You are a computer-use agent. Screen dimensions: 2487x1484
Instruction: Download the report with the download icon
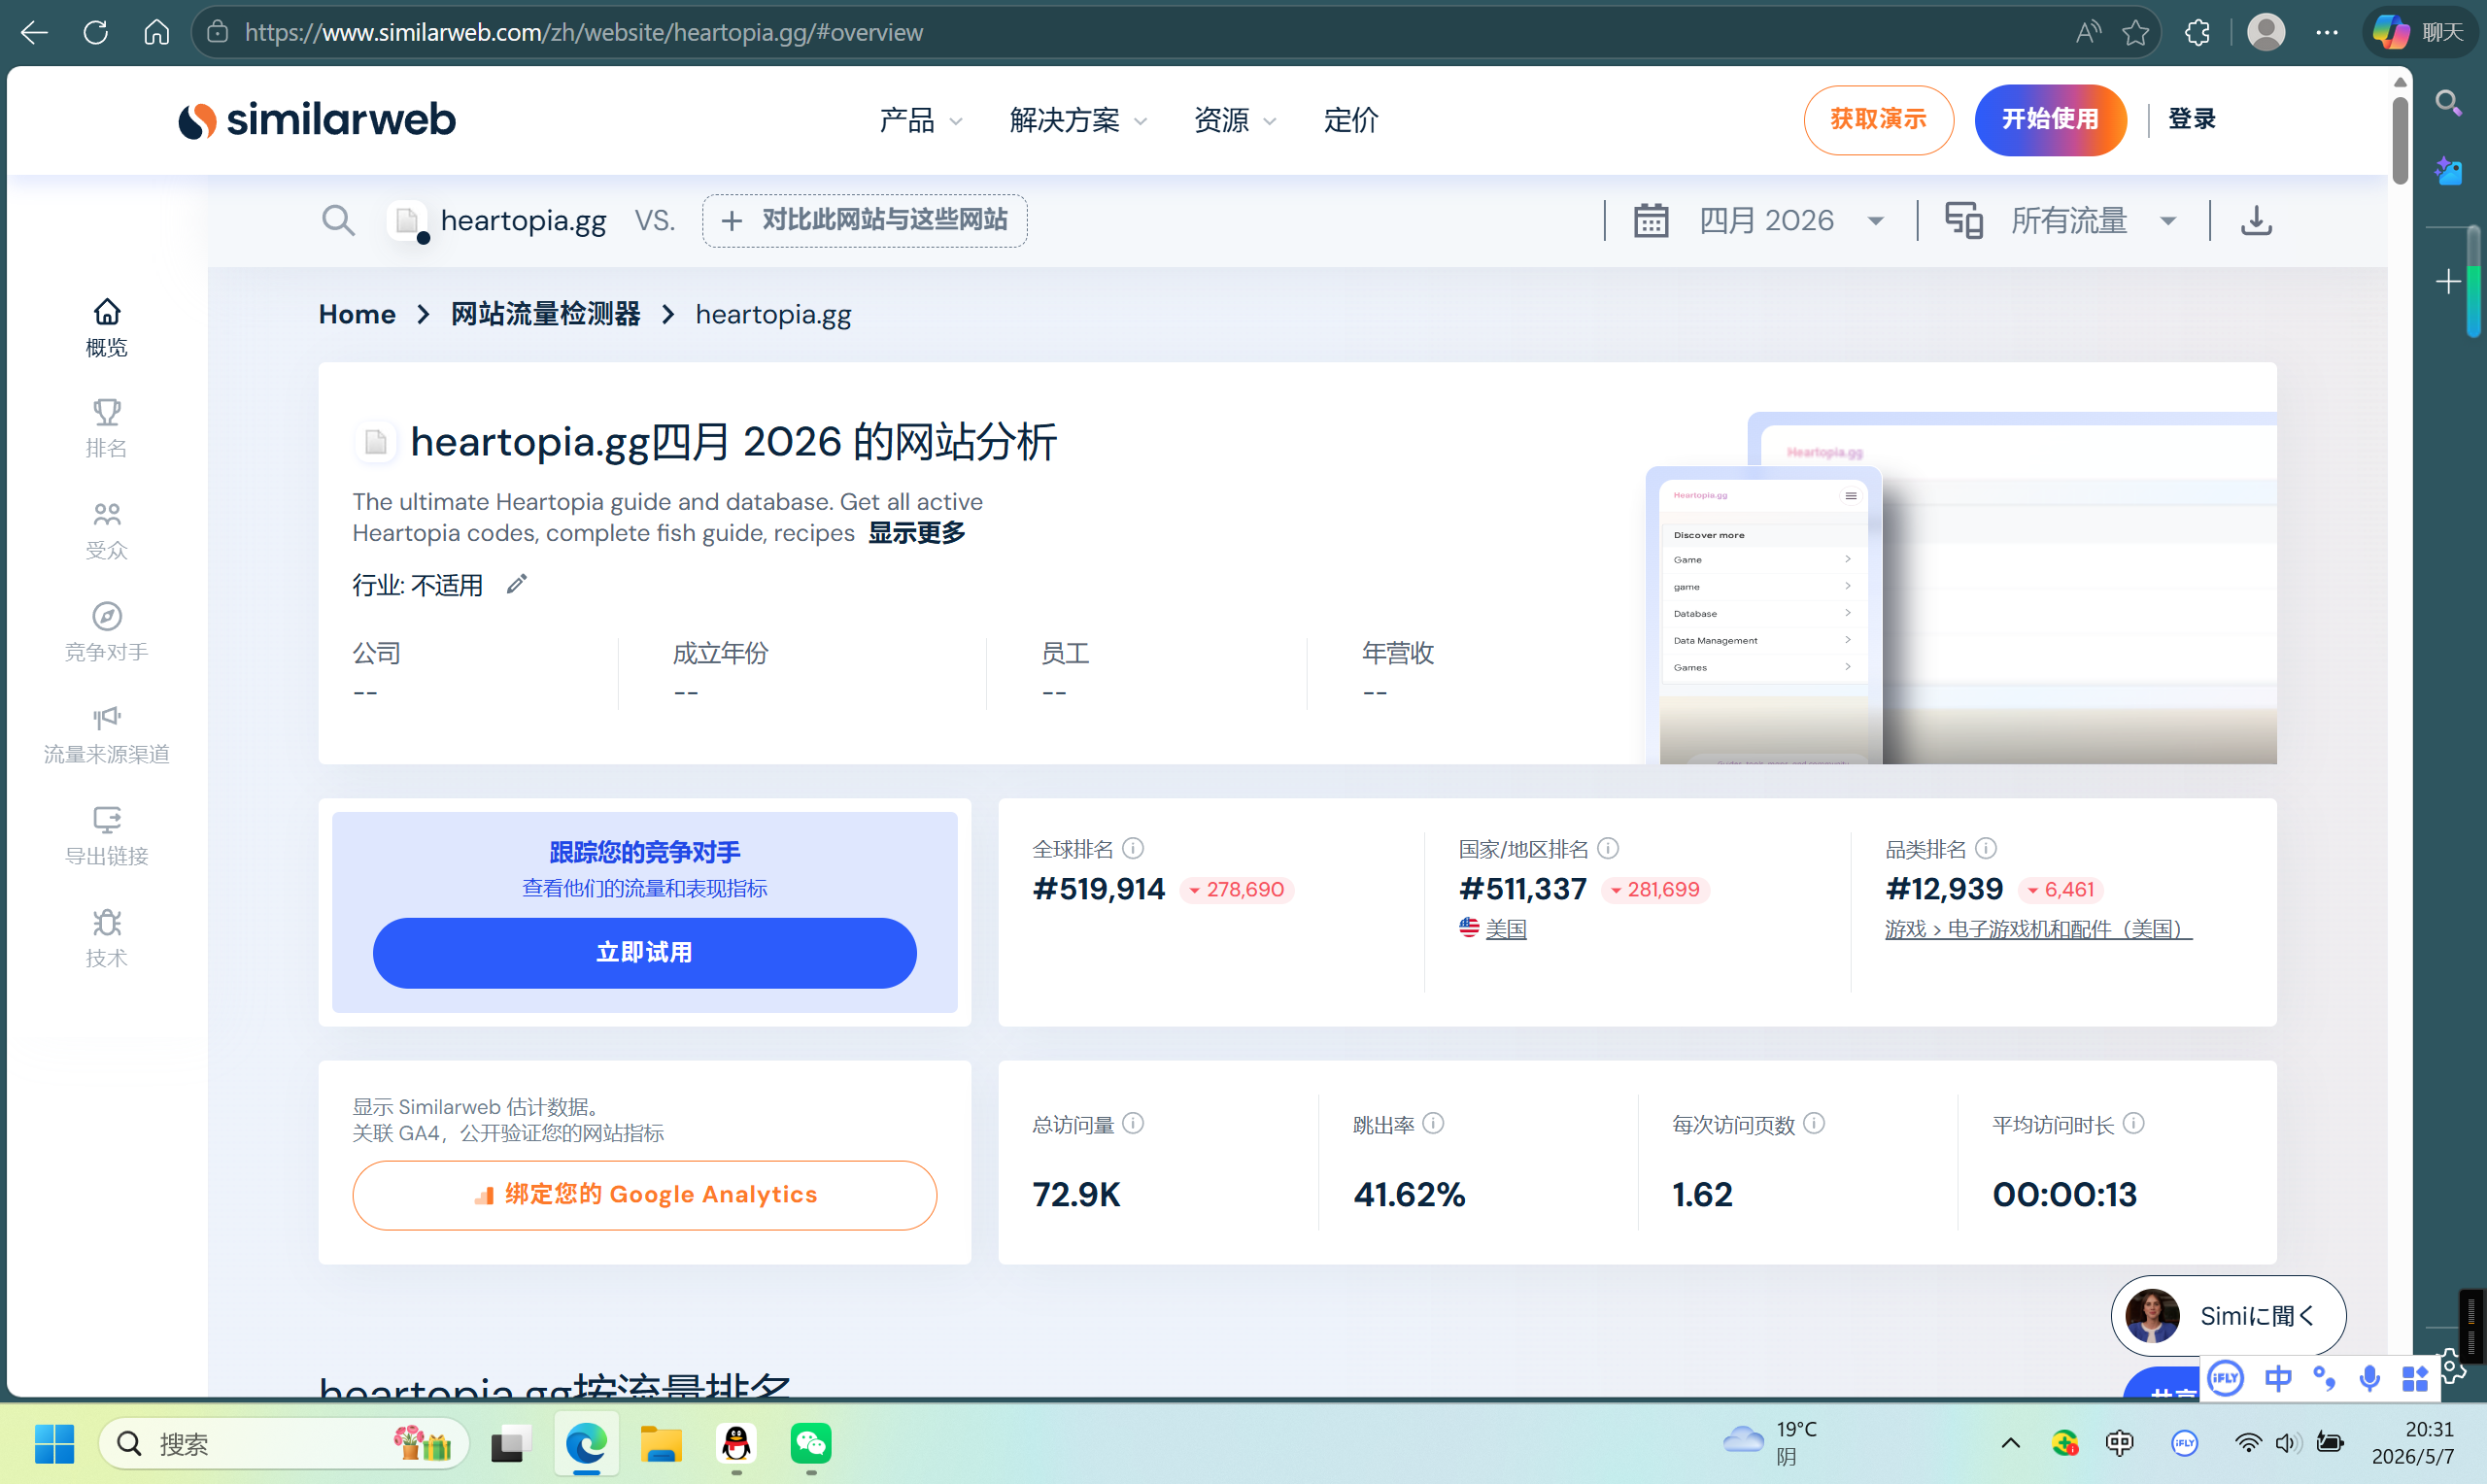(x=2256, y=220)
